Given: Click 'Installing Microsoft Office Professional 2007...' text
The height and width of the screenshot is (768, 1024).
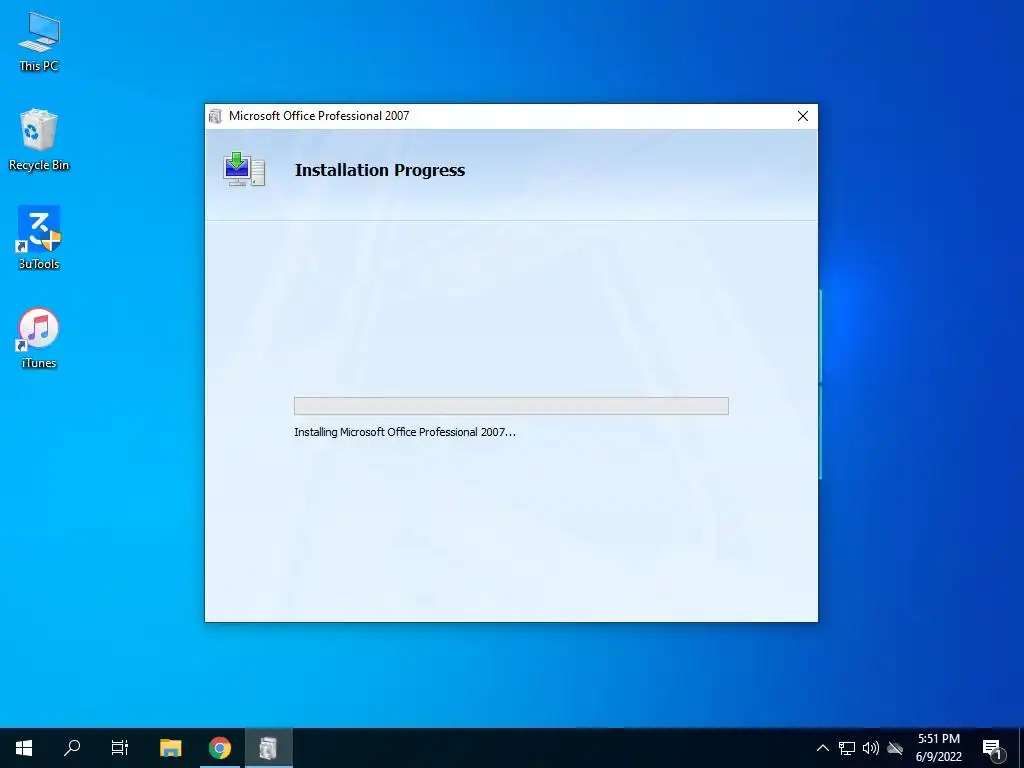Looking at the screenshot, I should pos(405,432).
